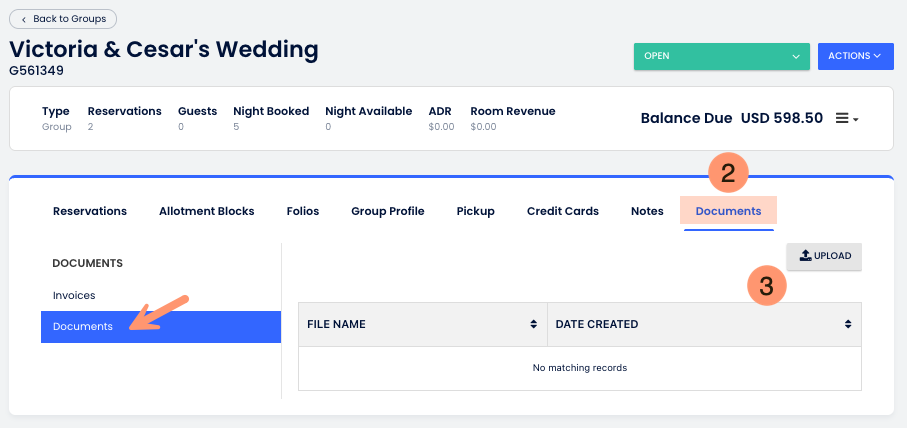Sort by Date Created column arrows

pyautogui.click(x=848, y=324)
